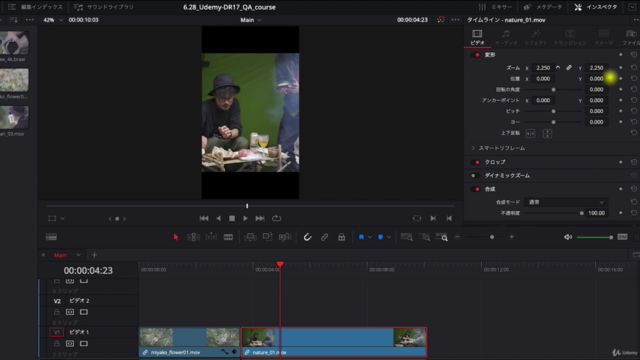Click horizontal flip button
This screenshot has width=640, height=360.
pyautogui.click(x=530, y=133)
